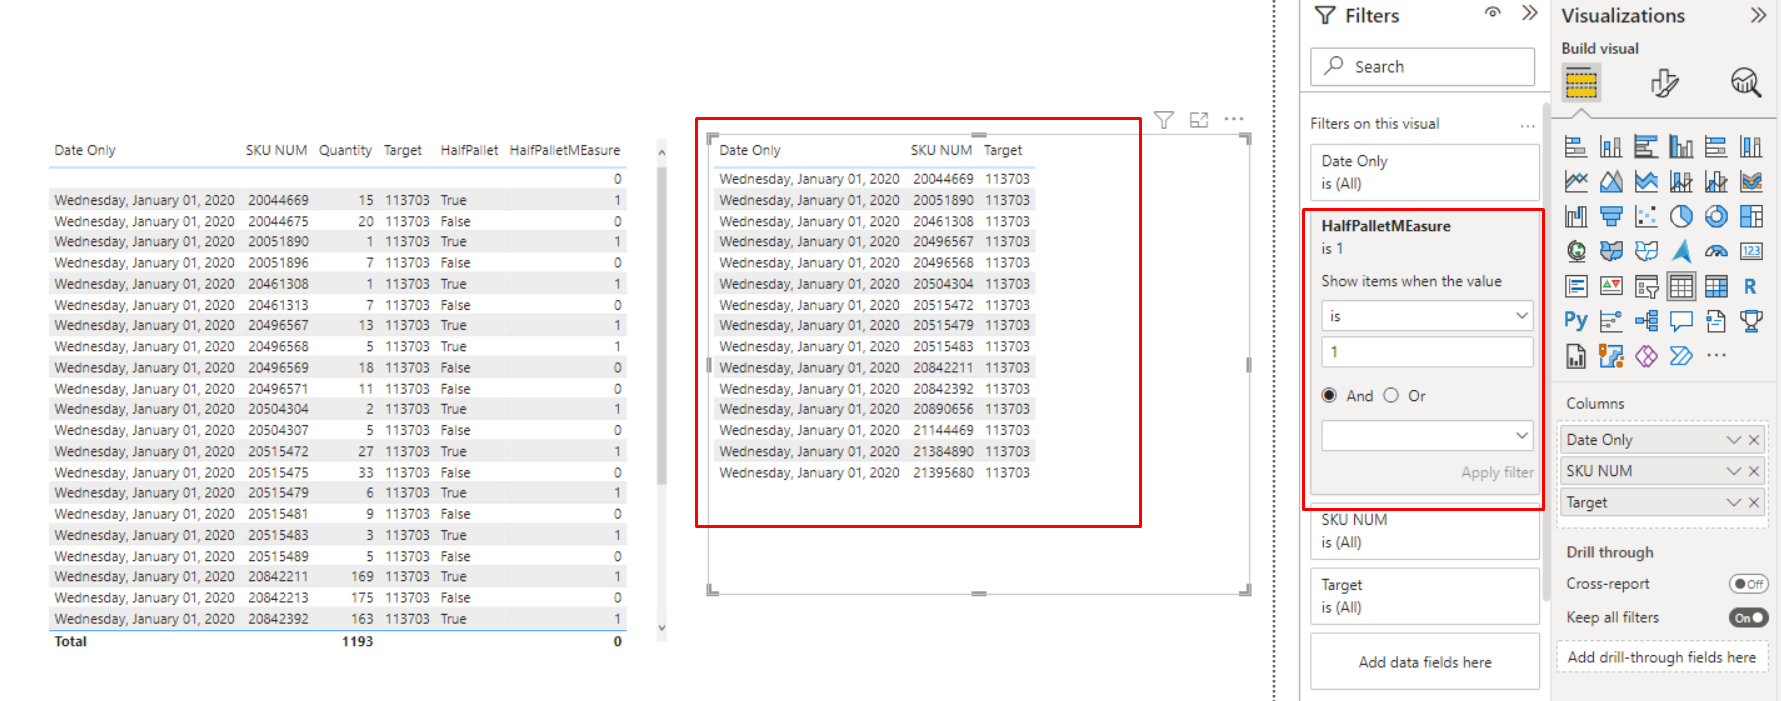1781x701 pixels.
Task: Select the Stacked bar chart visual
Action: tap(1576, 147)
